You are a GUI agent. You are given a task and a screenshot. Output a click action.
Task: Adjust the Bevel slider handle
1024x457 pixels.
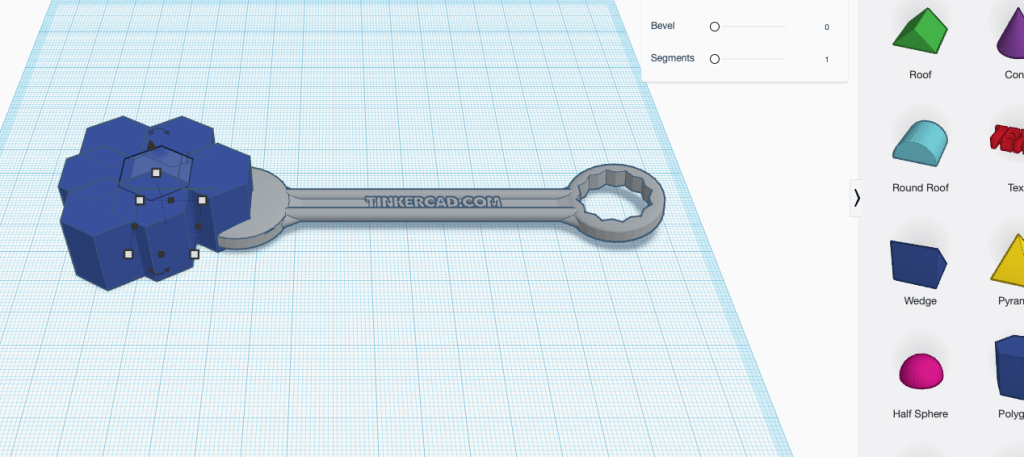click(714, 27)
